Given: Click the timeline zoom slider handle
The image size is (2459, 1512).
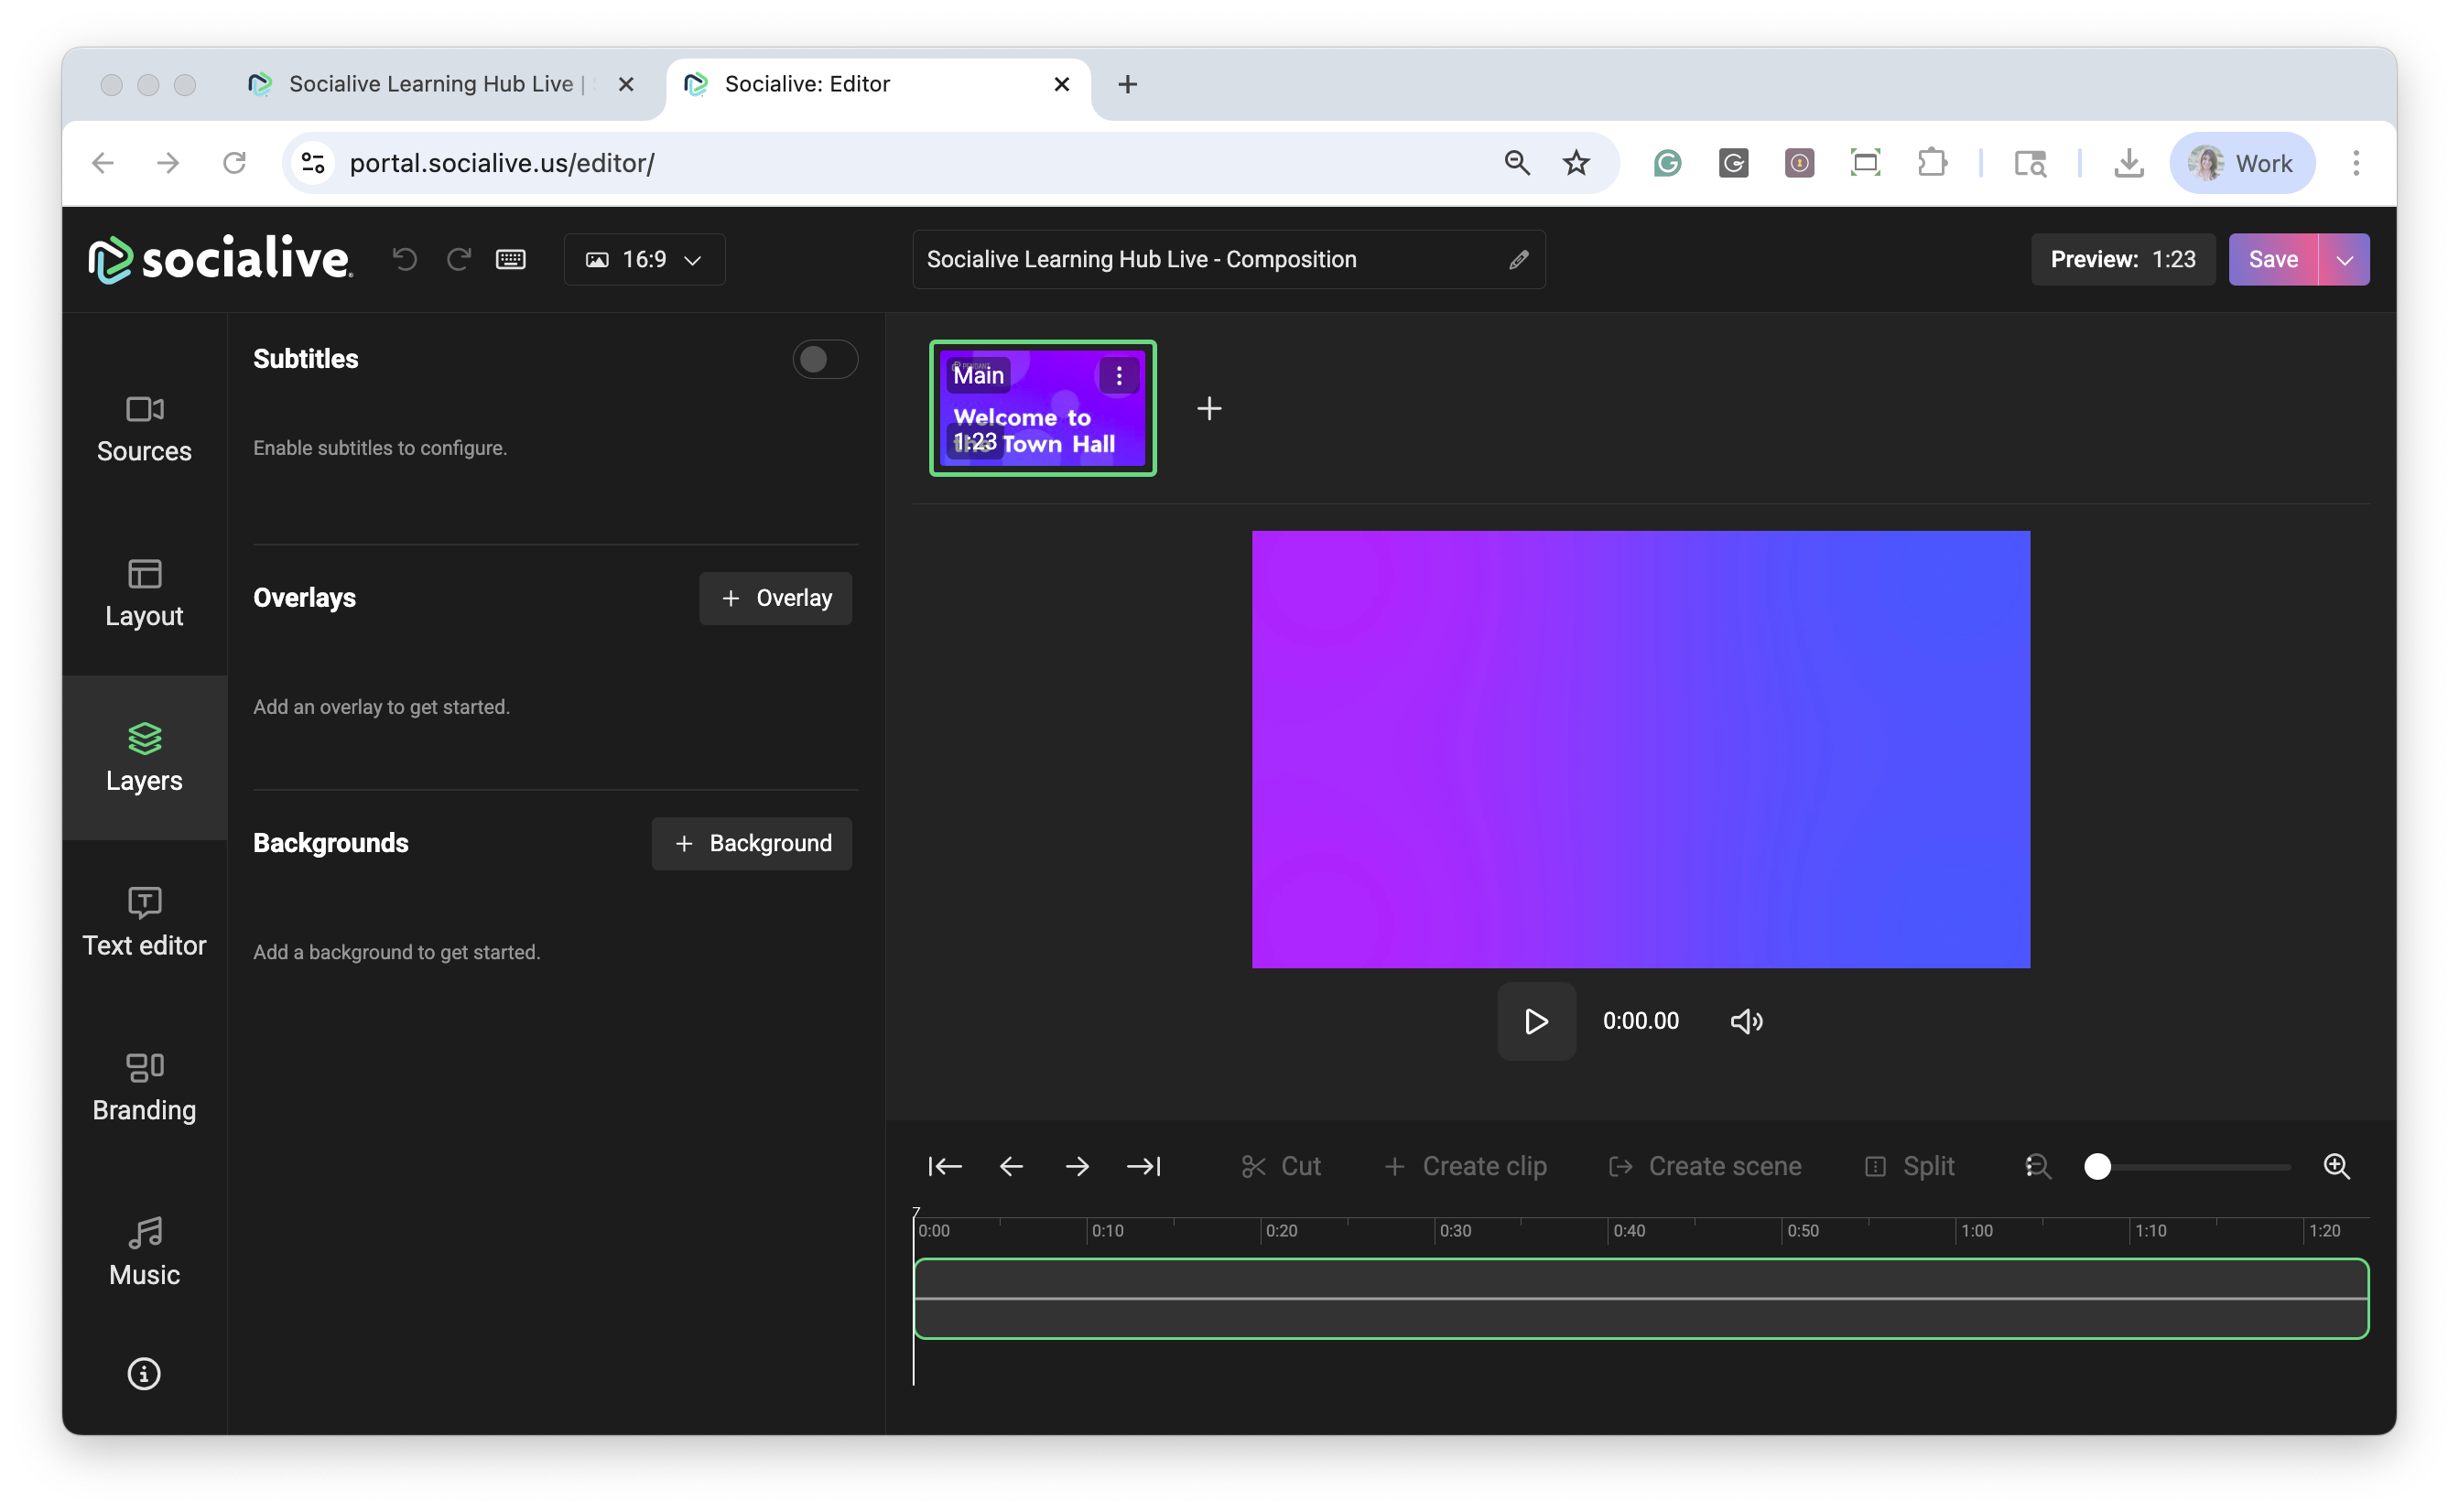Looking at the screenshot, I should 2097,1166.
